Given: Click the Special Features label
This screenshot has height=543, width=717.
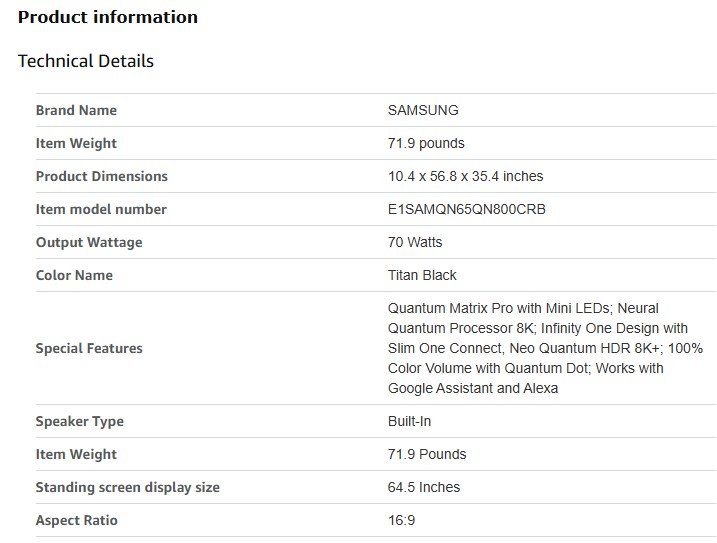Looking at the screenshot, I should tap(89, 348).
